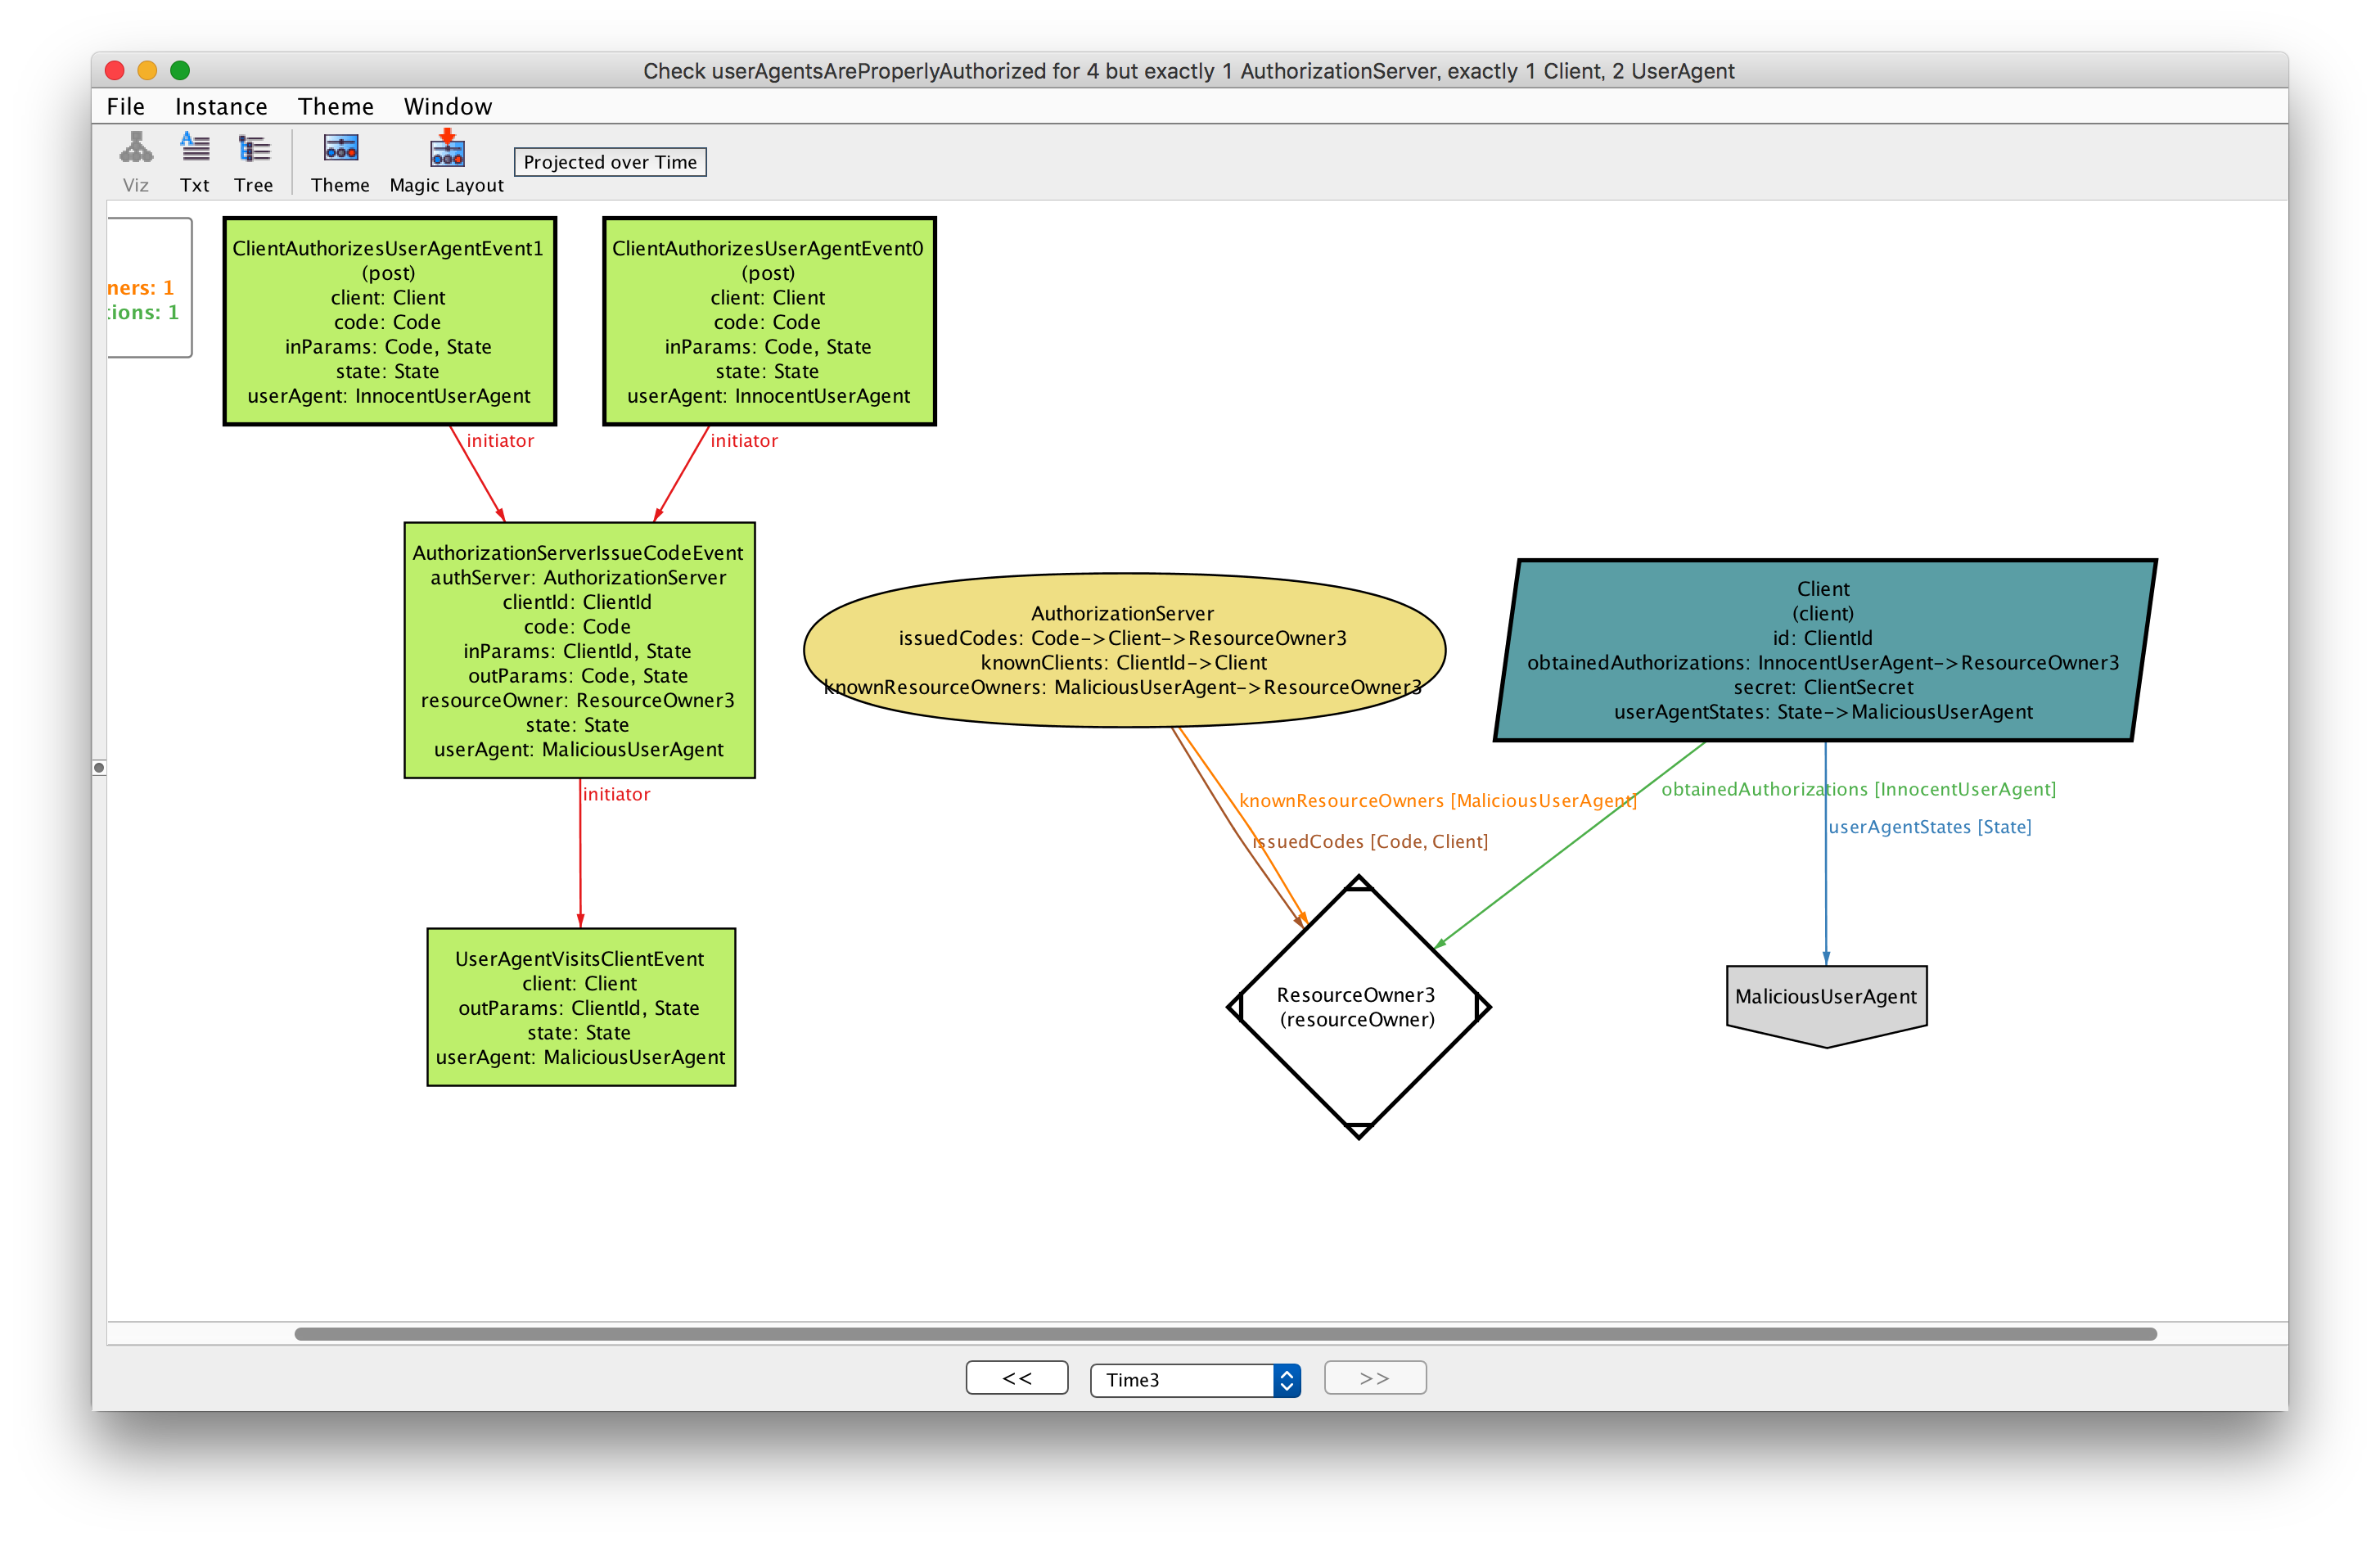Viewport: 2380px width, 1542px height.
Task: Select the ResourceOwner3 diamond node
Action: [x=1357, y=1007]
